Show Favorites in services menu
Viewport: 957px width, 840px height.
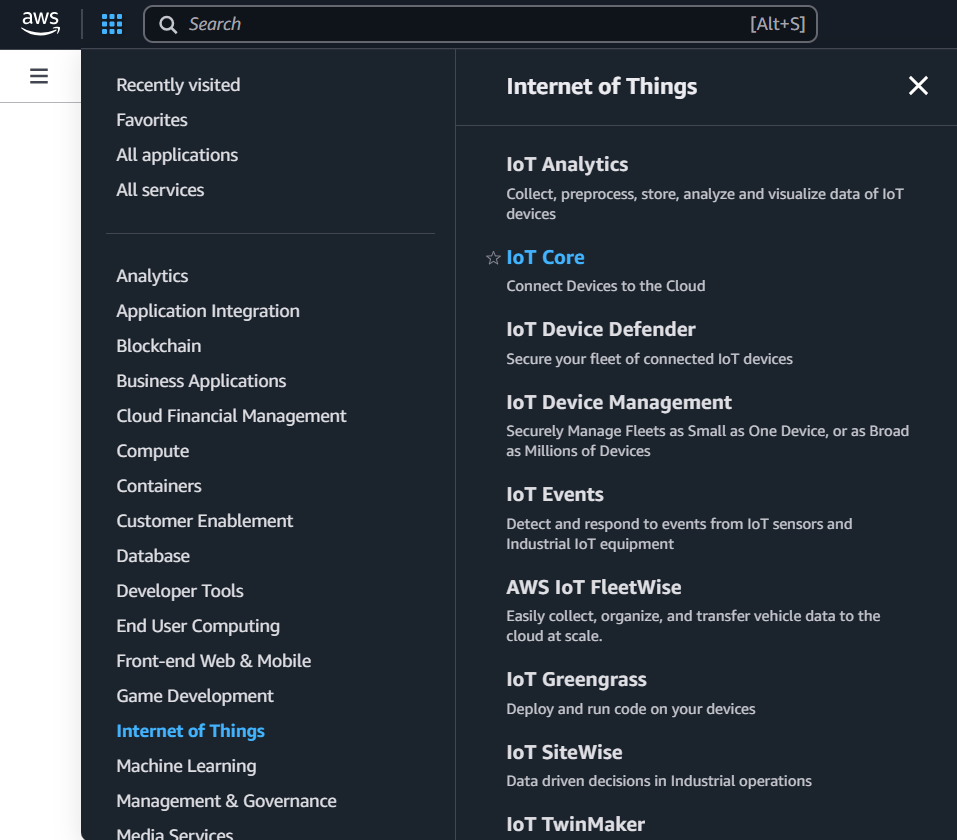pyautogui.click(x=152, y=120)
